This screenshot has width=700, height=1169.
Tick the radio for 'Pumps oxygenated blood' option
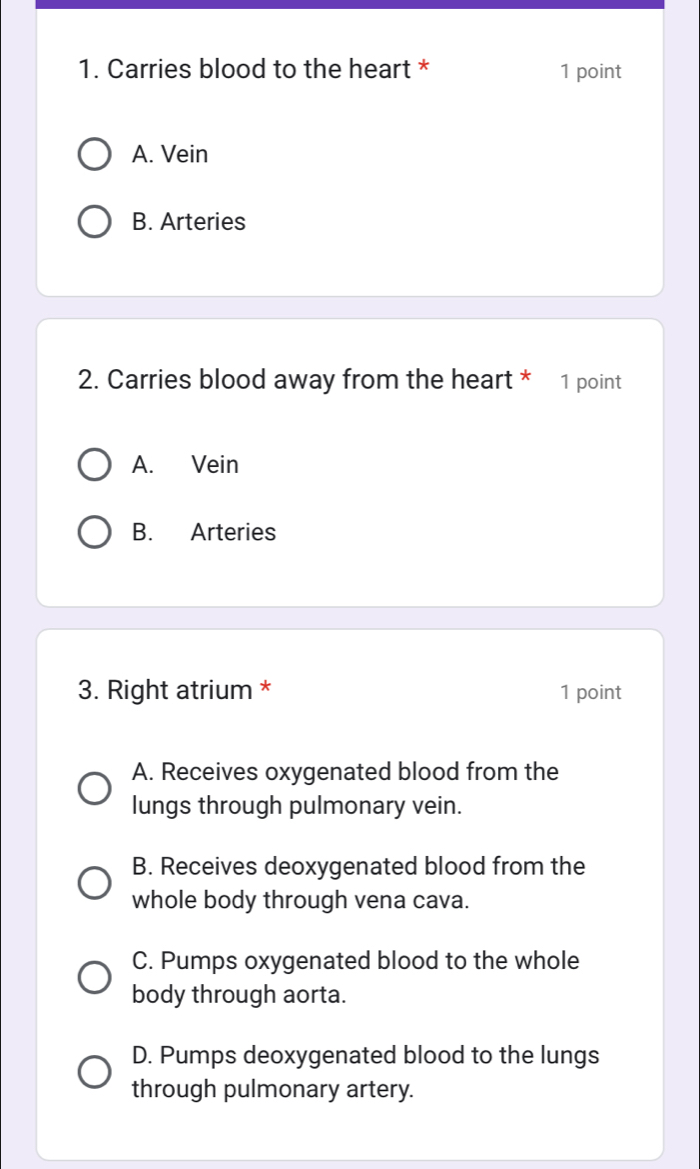click(x=95, y=977)
